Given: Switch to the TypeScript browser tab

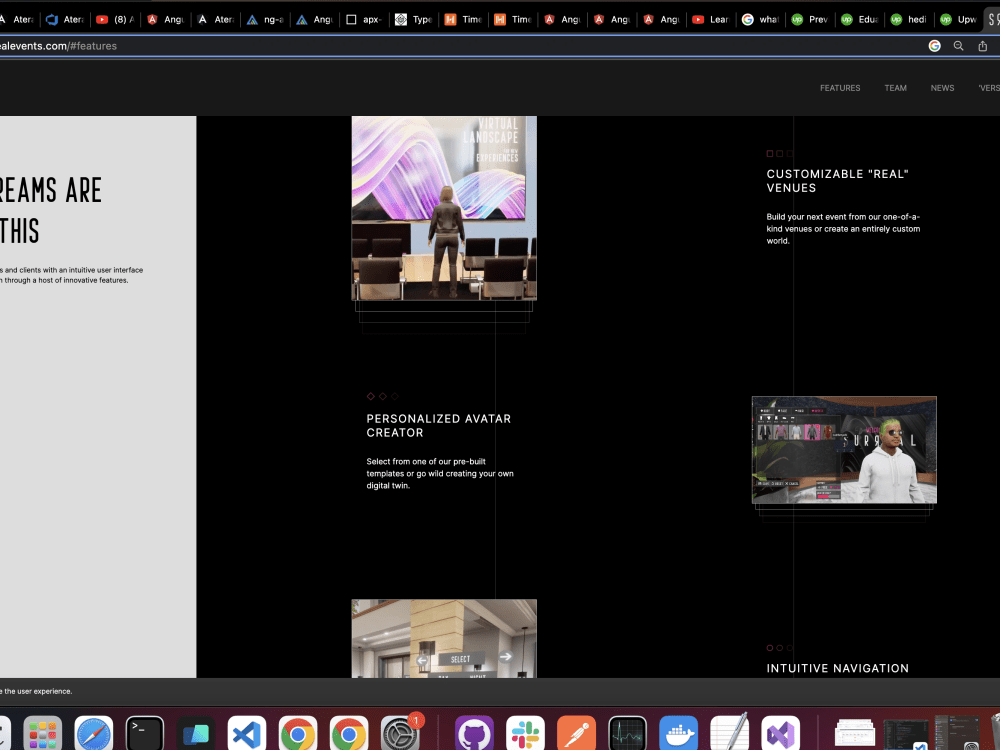Looking at the screenshot, I should (x=413, y=18).
